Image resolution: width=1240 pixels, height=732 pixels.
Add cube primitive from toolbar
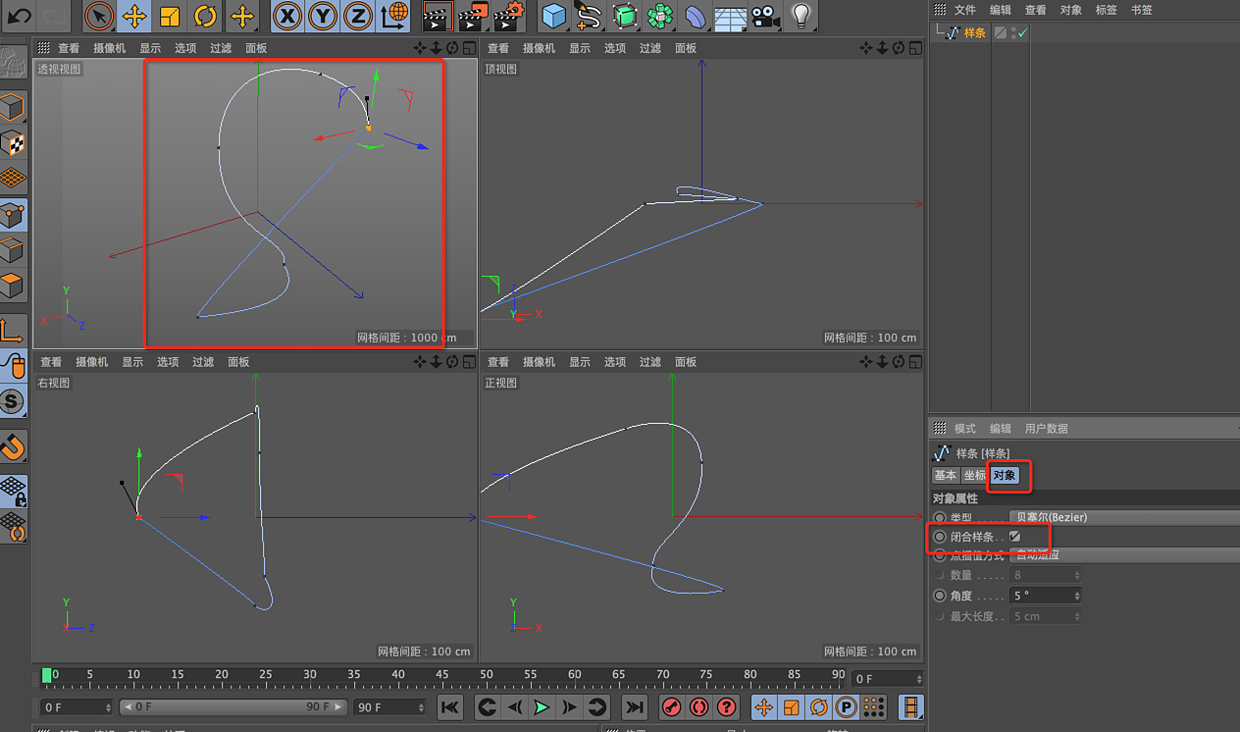[x=553, y=15]
